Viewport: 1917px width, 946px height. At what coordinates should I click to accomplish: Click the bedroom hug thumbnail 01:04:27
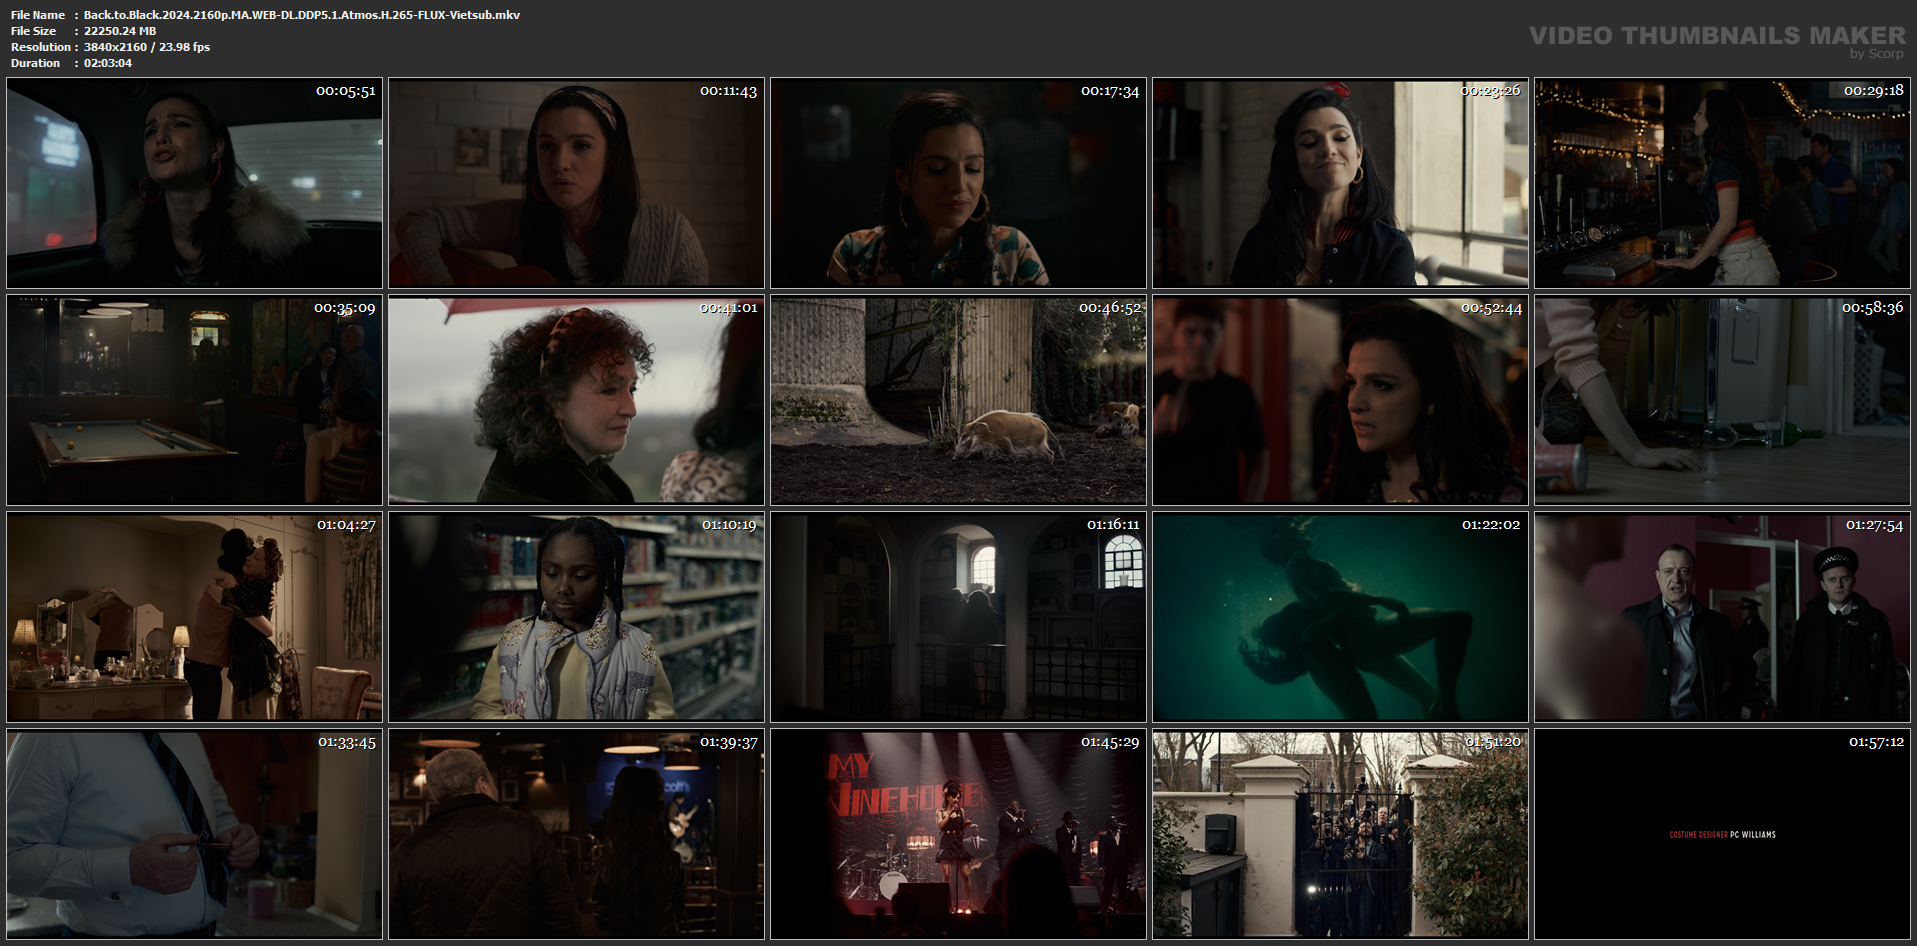point(194,617)
